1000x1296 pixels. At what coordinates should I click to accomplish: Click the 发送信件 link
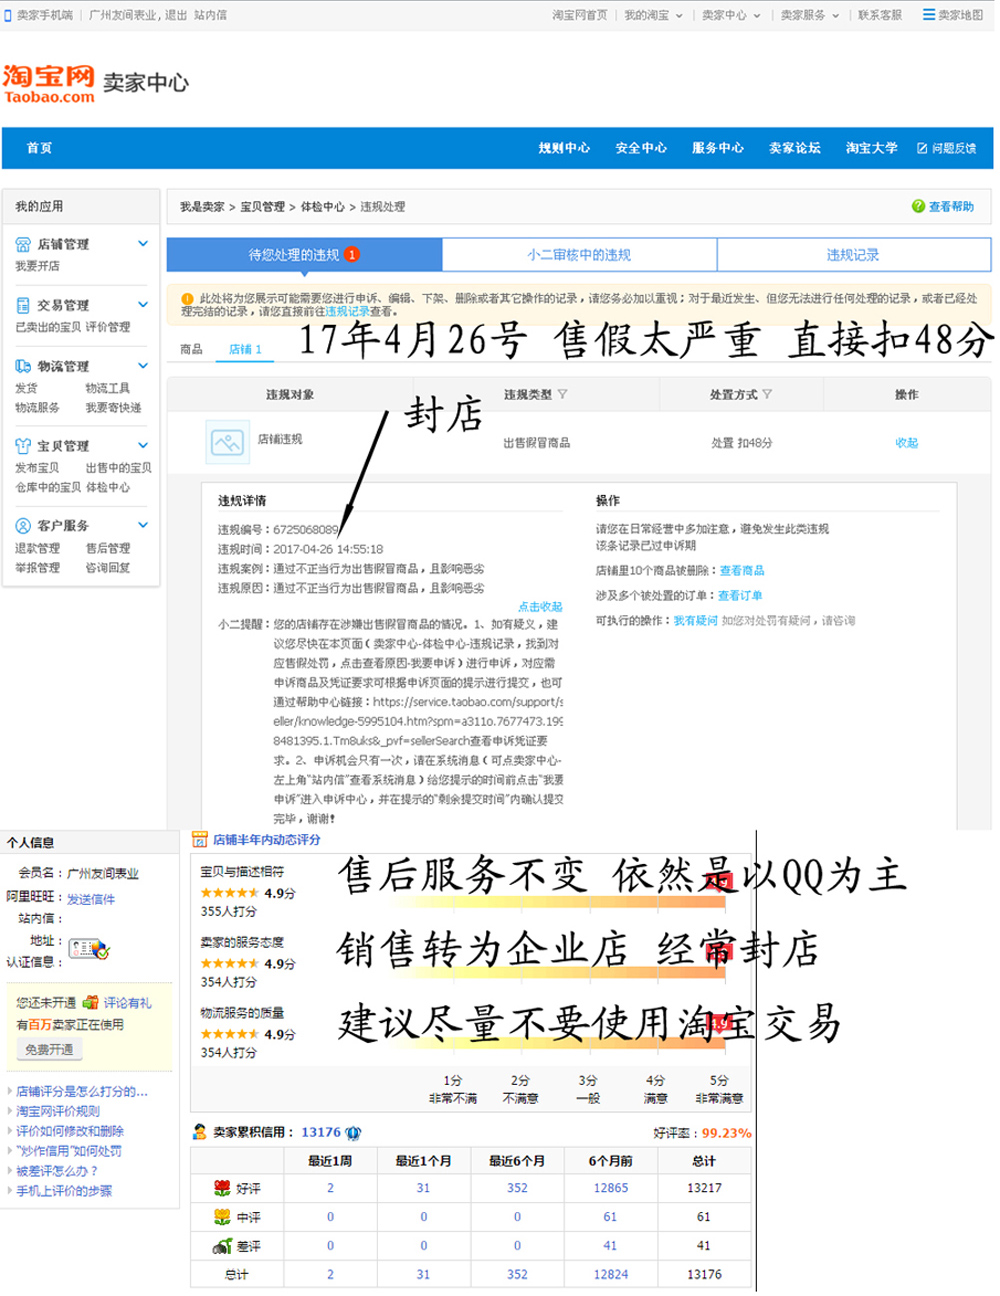91,899
